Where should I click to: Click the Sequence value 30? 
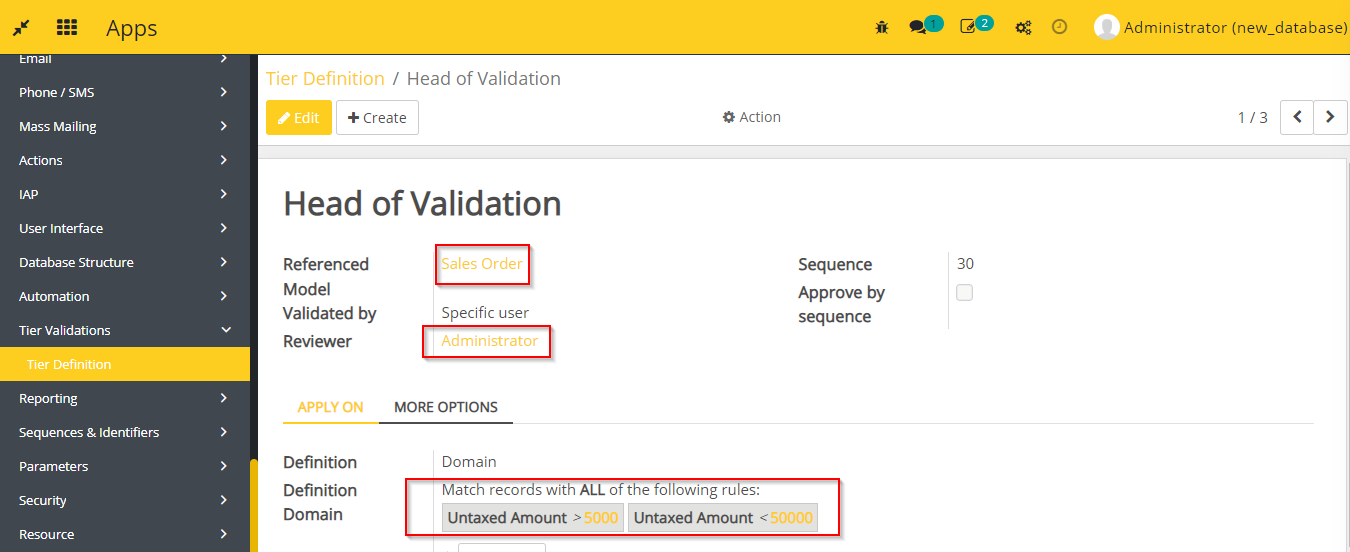pos(965,264)
